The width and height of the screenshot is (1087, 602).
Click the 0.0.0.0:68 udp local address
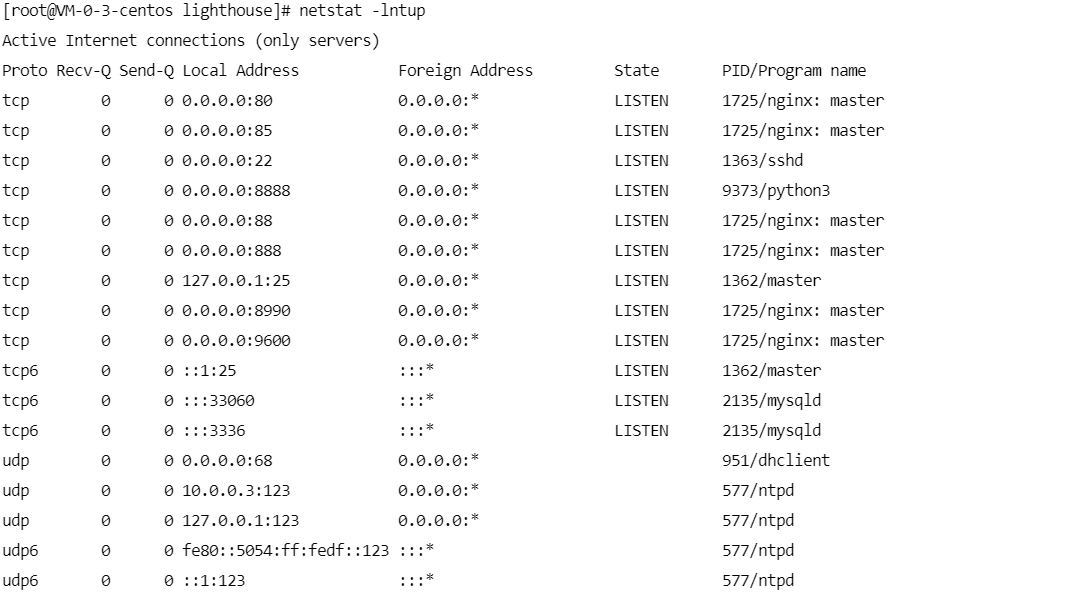point(227,461)
